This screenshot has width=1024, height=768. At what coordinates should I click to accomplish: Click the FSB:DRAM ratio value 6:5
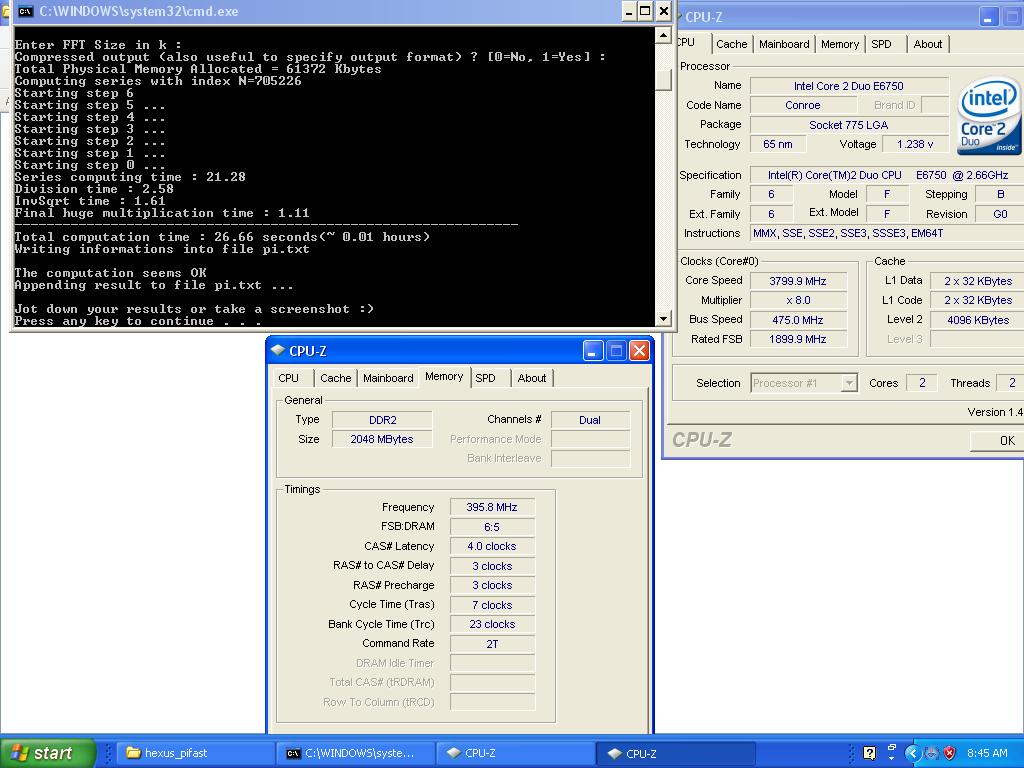pos(492,526)
